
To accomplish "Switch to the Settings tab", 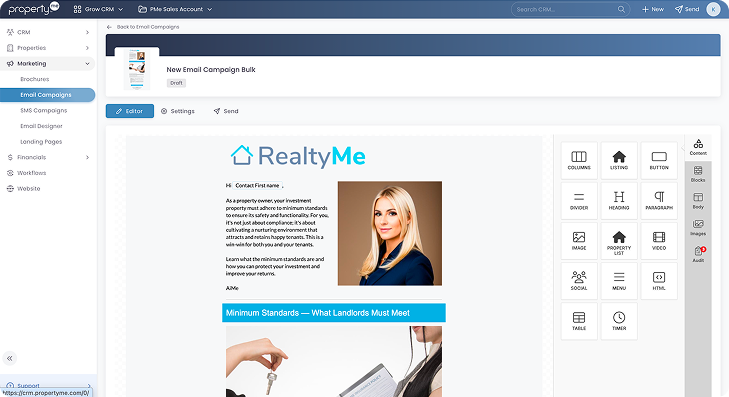I will tap(178, 111).
